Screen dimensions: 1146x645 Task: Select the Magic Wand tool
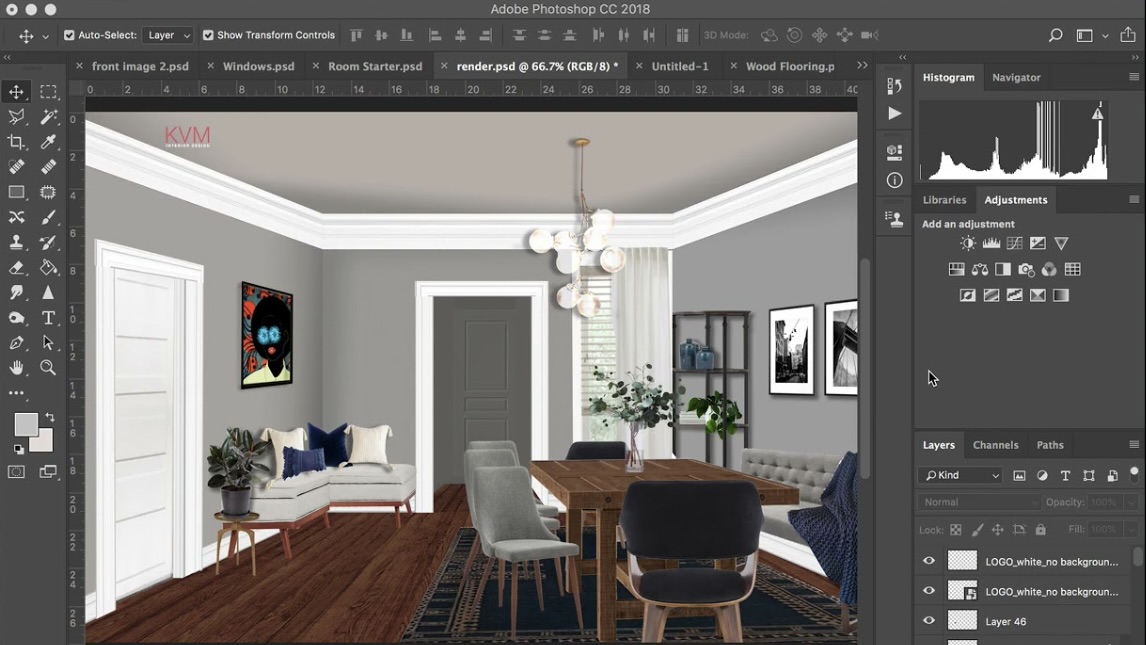click(x=48, y=117)
